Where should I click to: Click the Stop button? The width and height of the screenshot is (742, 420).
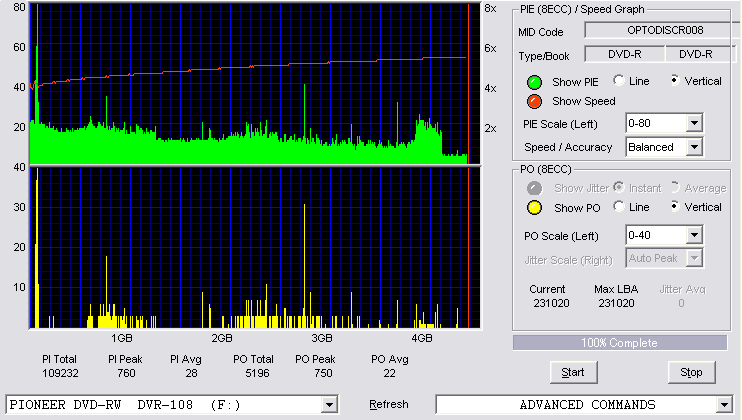coord(691,373)
